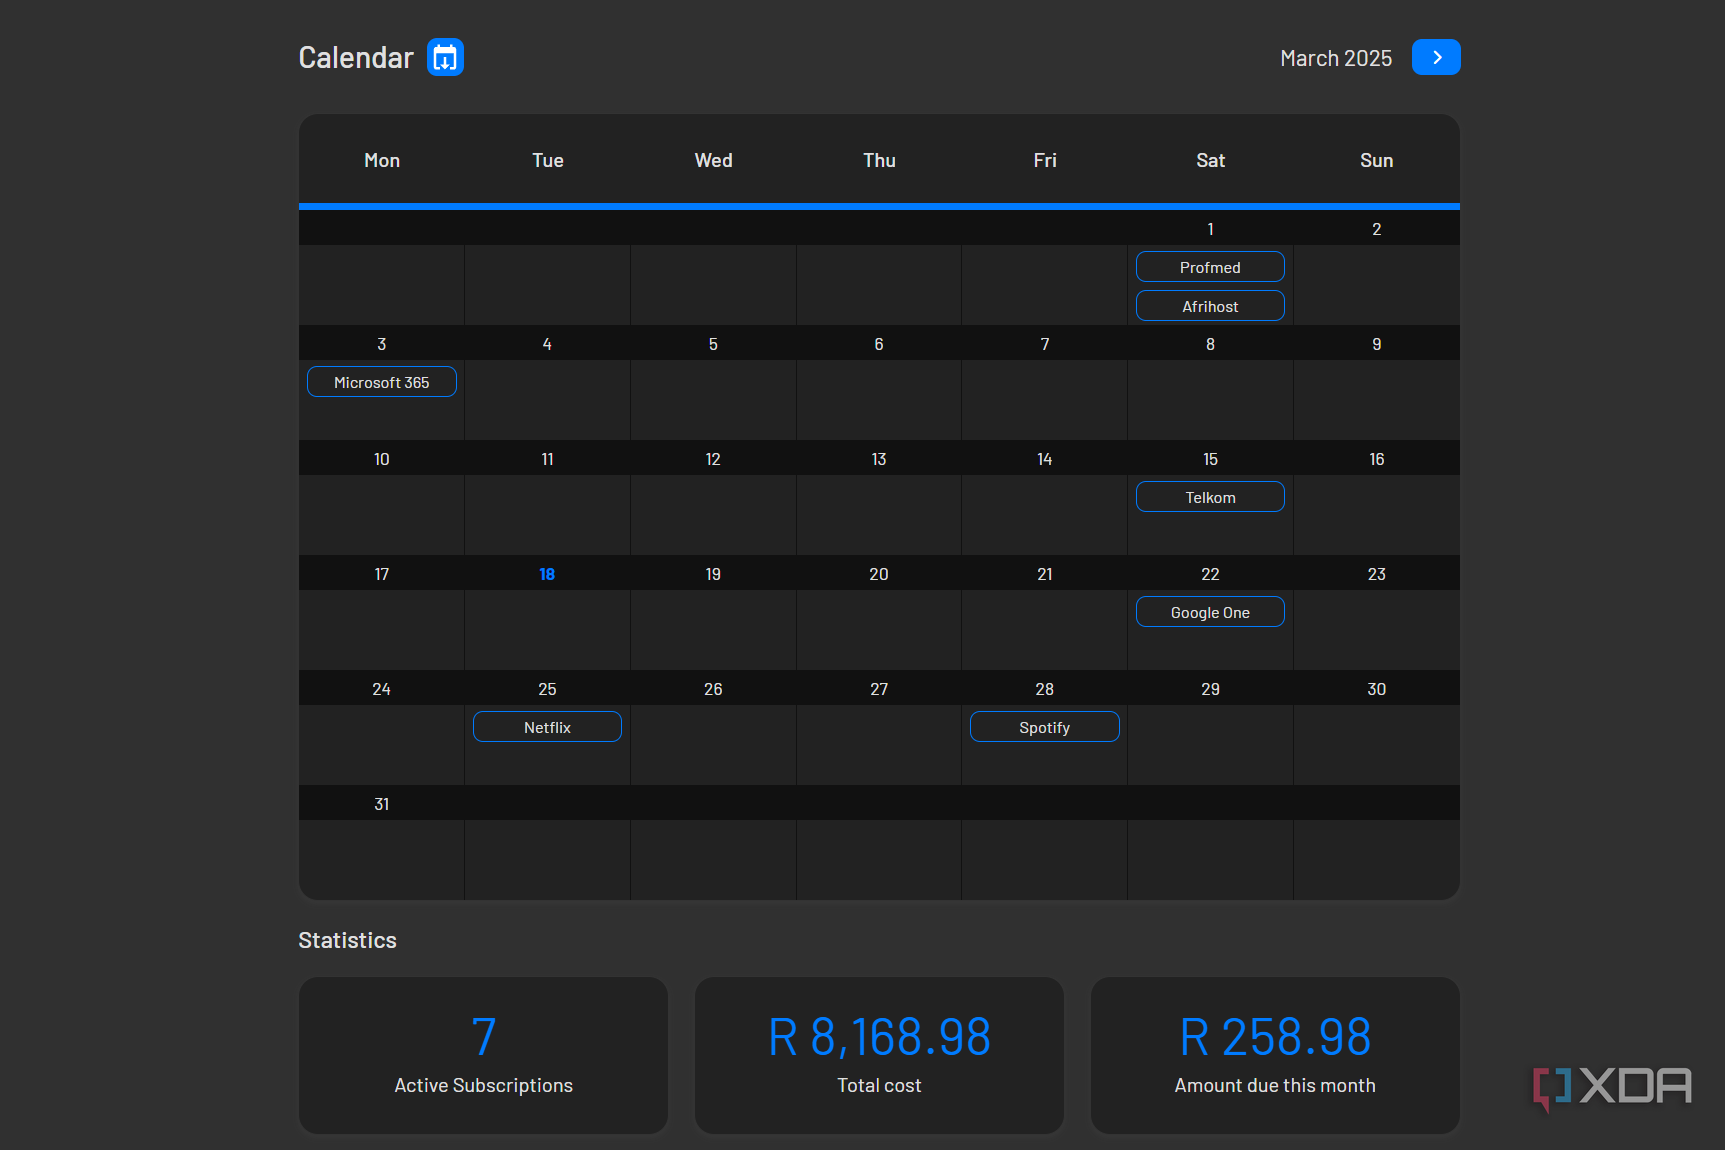Click the "R 8,168.98" total value
Image resolution: width=1725 pixels, height=1150 pixels.
880,1037
